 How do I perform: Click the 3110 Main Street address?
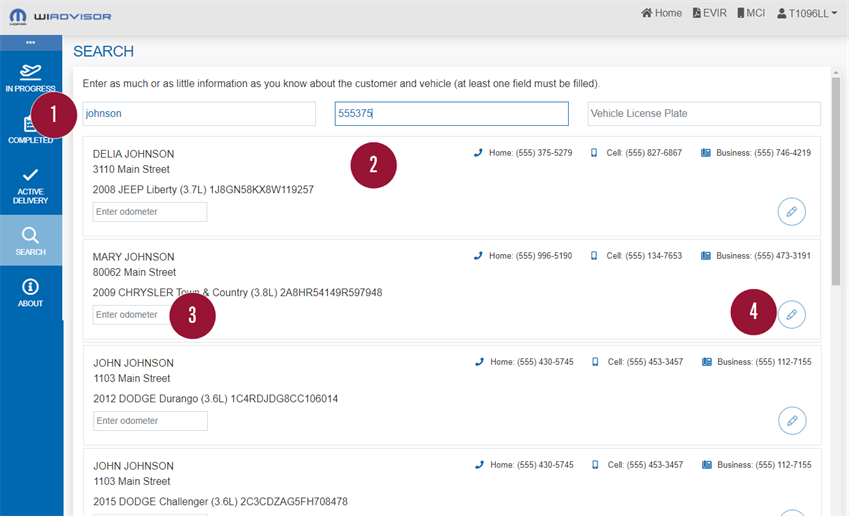coord(131,169)
